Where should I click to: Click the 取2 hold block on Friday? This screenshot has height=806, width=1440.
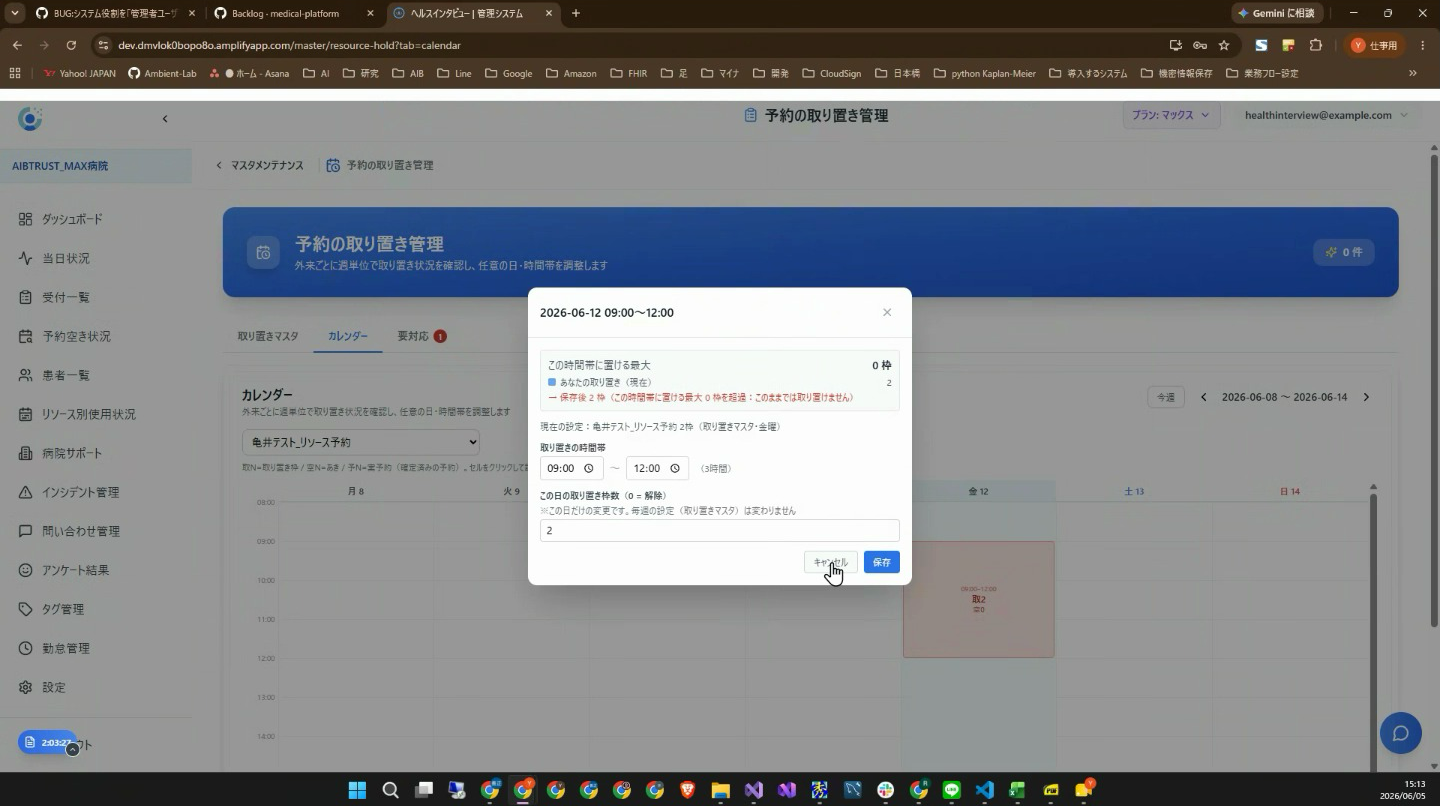(978, 600)
